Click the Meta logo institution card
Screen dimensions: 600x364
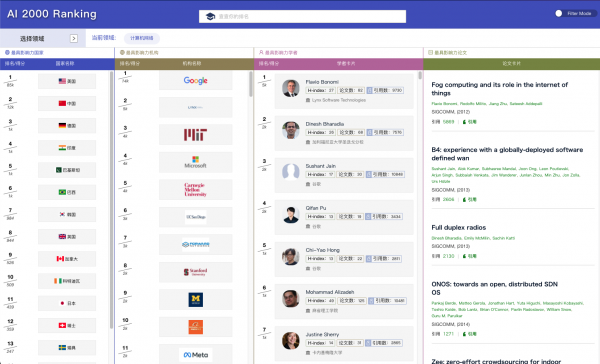coord(196,354)
